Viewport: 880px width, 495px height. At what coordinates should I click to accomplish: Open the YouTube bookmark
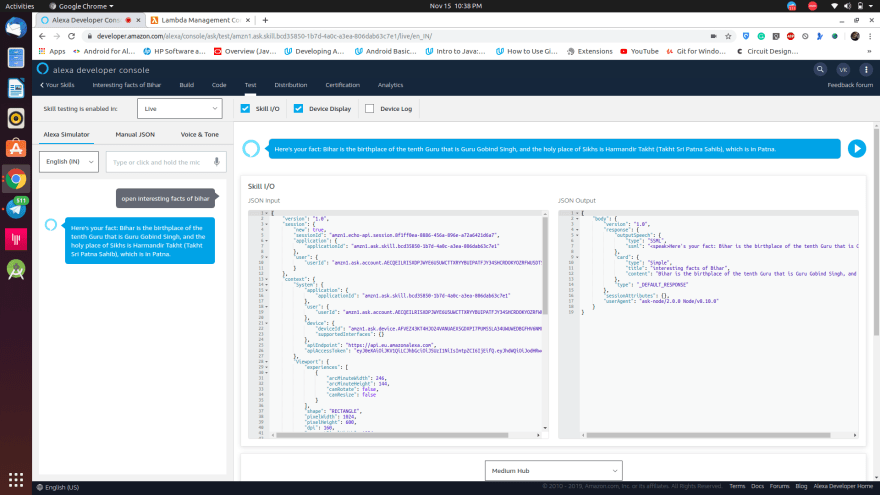639,51
